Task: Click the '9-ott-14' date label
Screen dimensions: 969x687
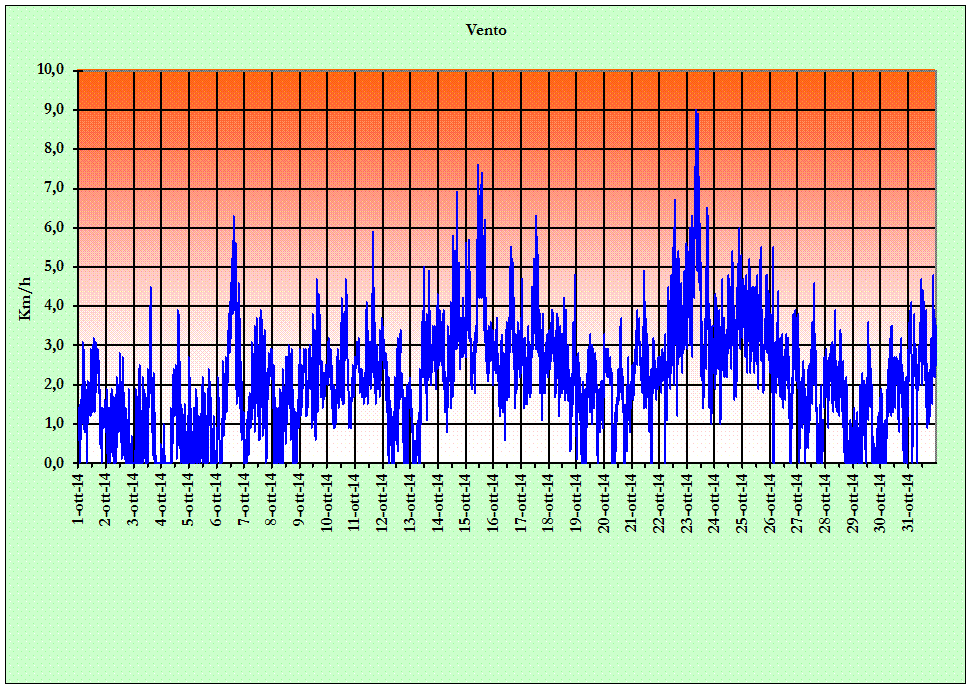Action: 300,499
